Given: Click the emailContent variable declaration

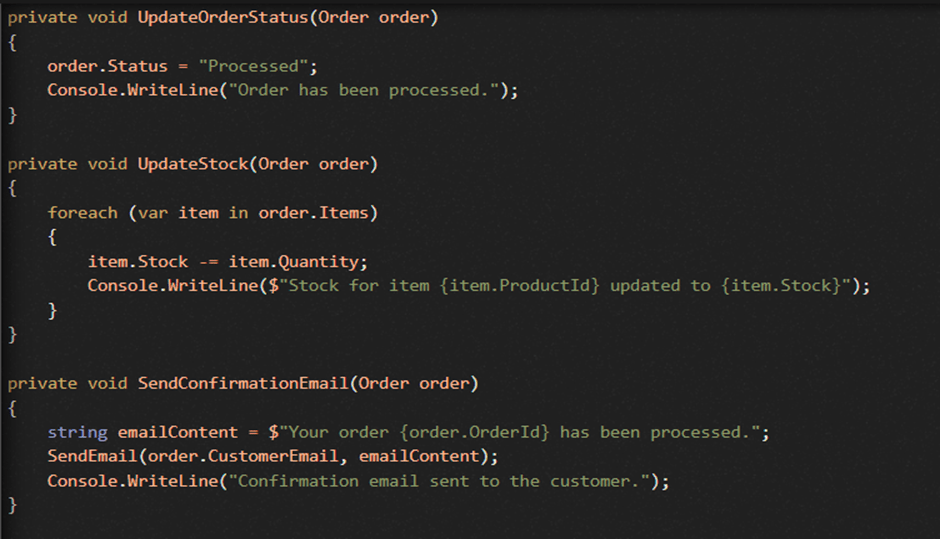Looking at the screenshot, I should click(x=178, y=432).
